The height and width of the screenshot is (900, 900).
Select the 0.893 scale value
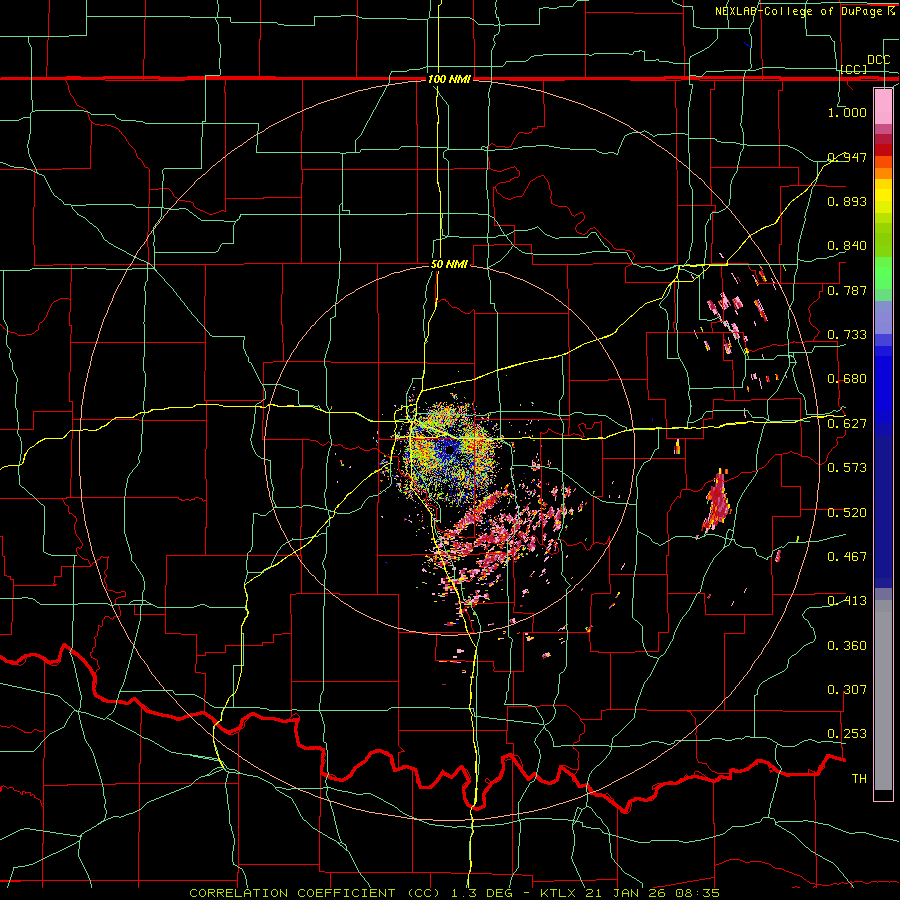click(847, 201)
